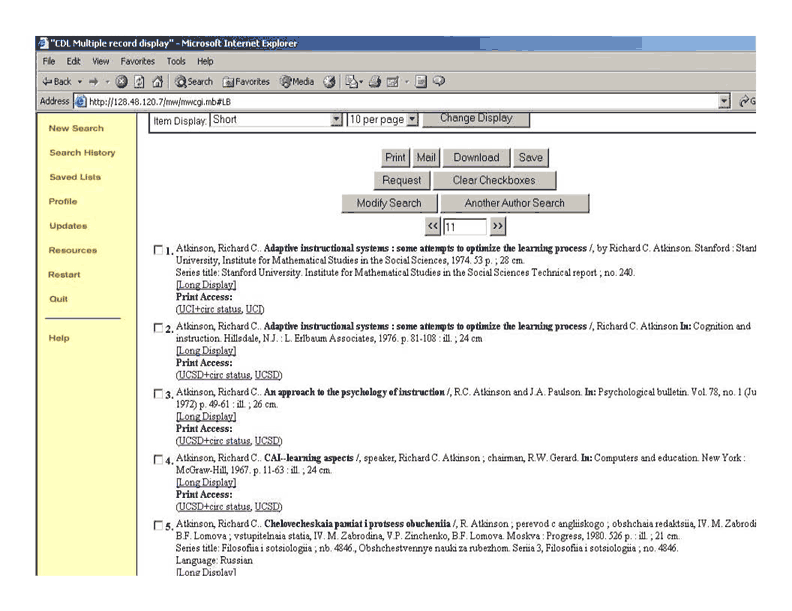
Task: Open UCSD link under CAI--learning aspects record
Action: point(267,506)
